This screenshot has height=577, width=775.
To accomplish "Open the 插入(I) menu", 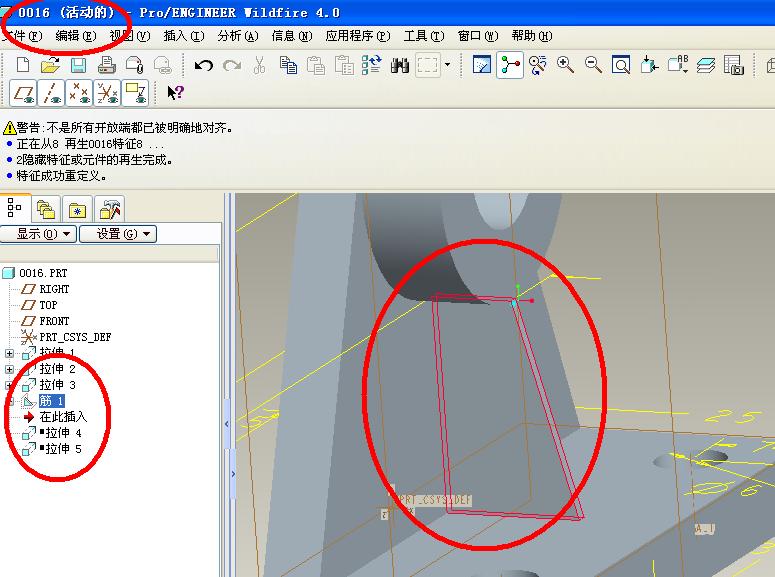I will [184, 36].
